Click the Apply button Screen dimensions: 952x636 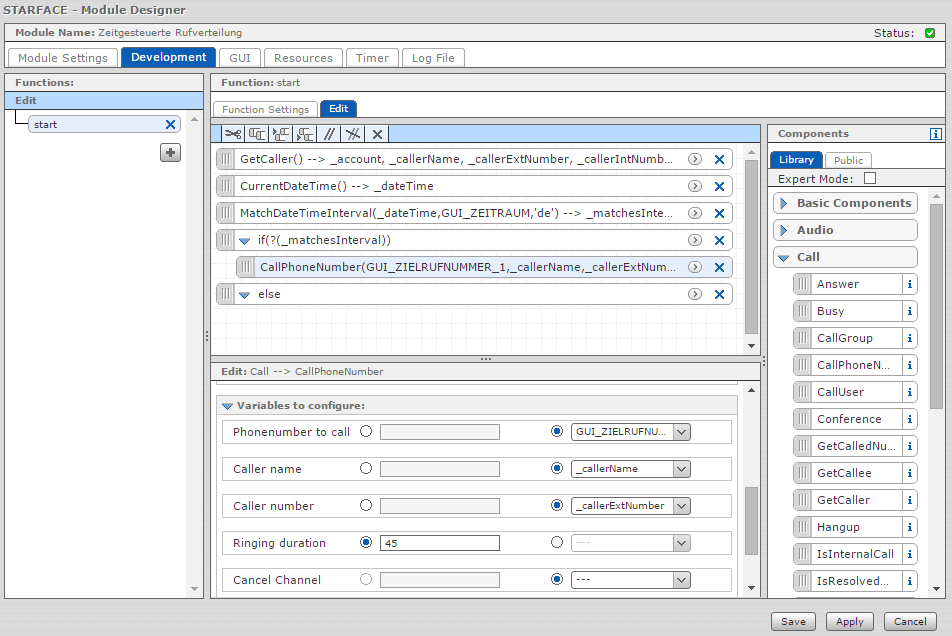[x=850, y=621]
